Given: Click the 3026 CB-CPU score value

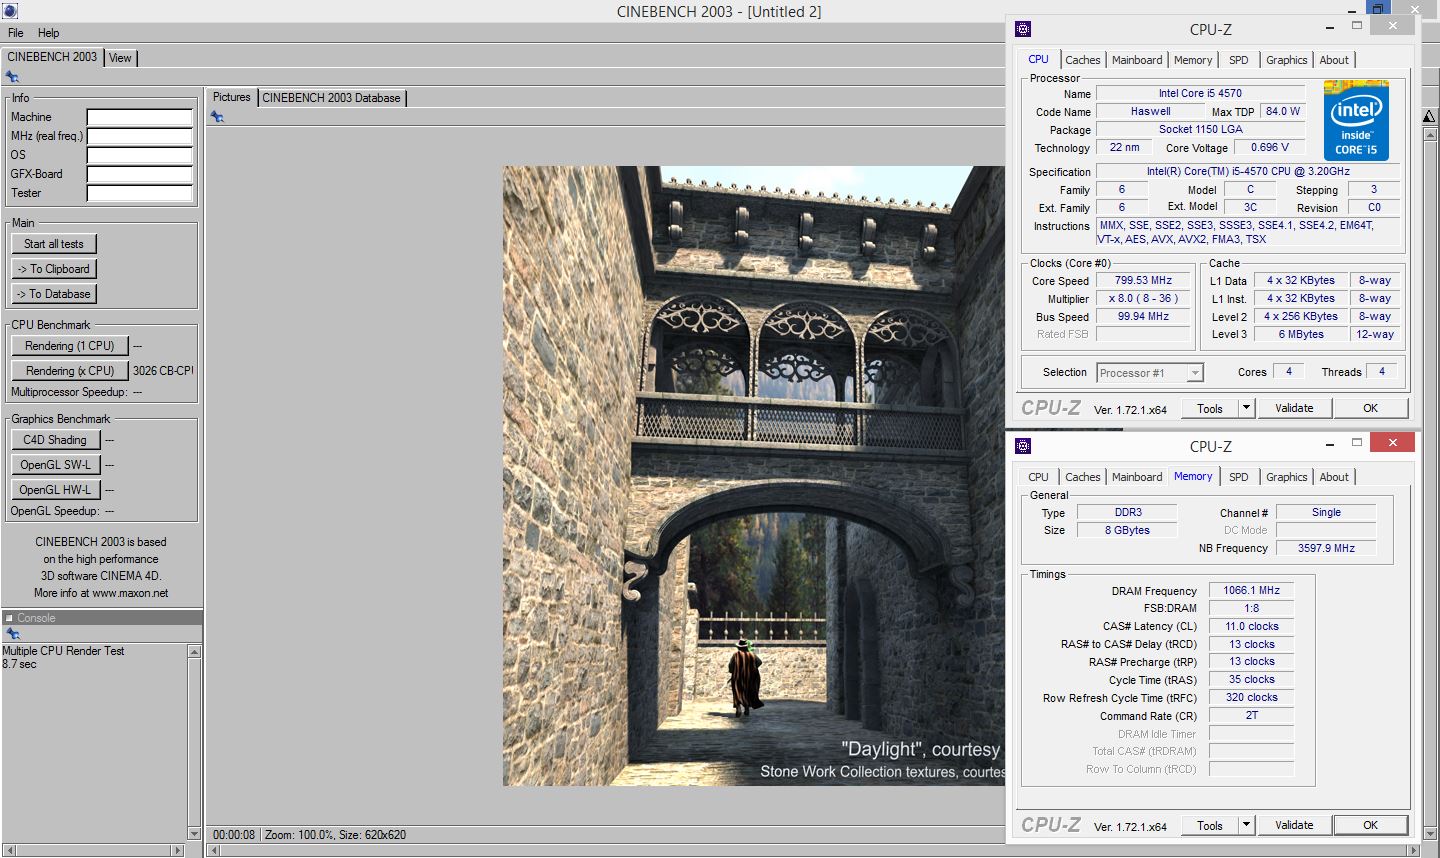Looking at the screenshot, I should tap(163, 371).
